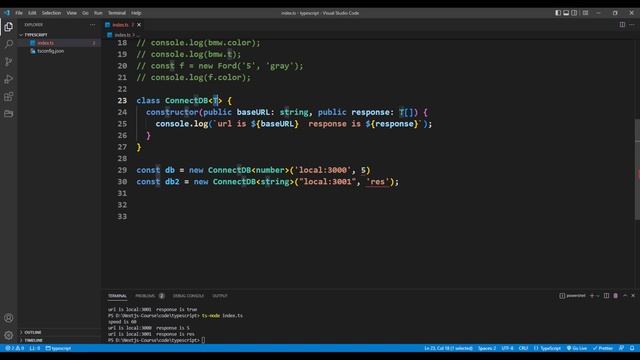Toggle bottom panel layout button
The width and height of the screenshot is (640, 360).
[x=566, y=13]
